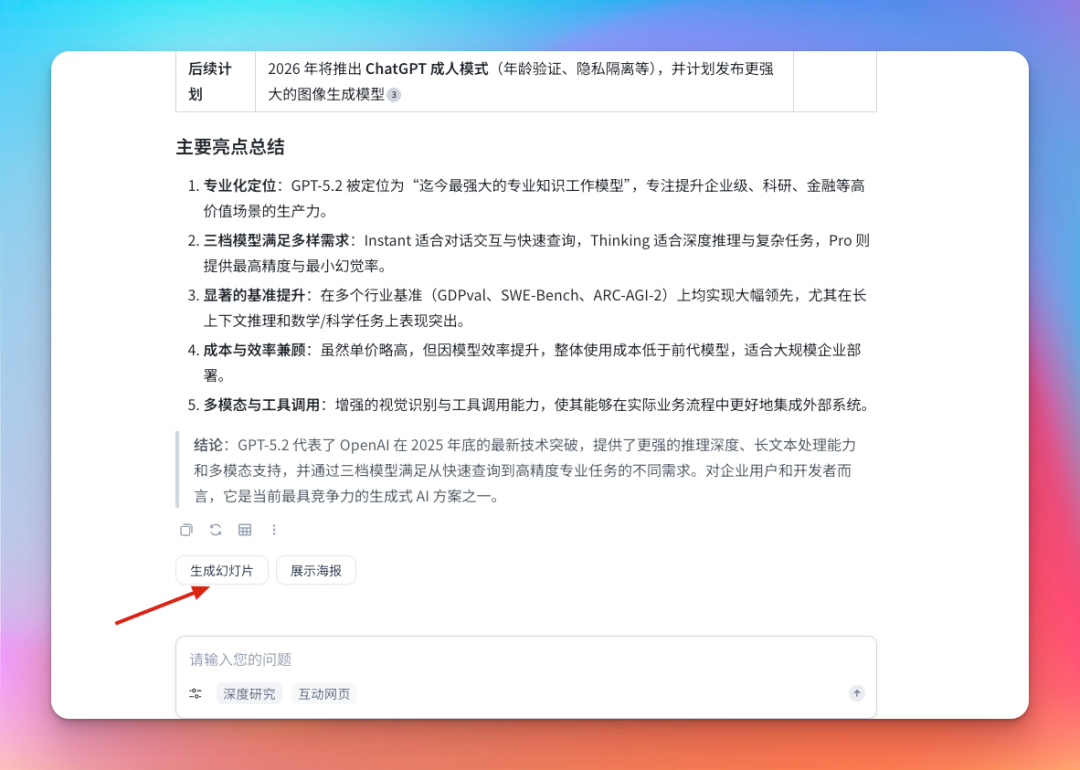Toggle the 深度研究 mode chip
1080x770 pixels.
click(x=249, y=694)
